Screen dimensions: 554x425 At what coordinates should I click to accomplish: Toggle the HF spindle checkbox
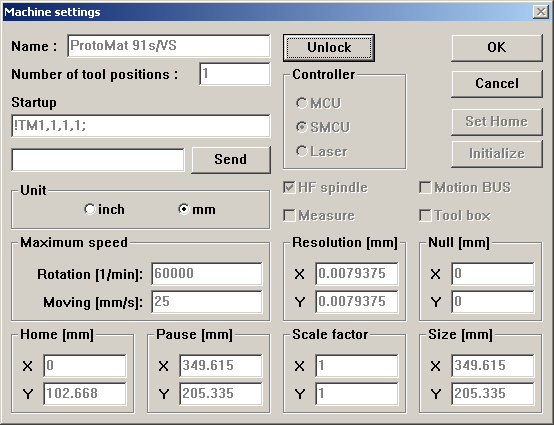[325, 188]
